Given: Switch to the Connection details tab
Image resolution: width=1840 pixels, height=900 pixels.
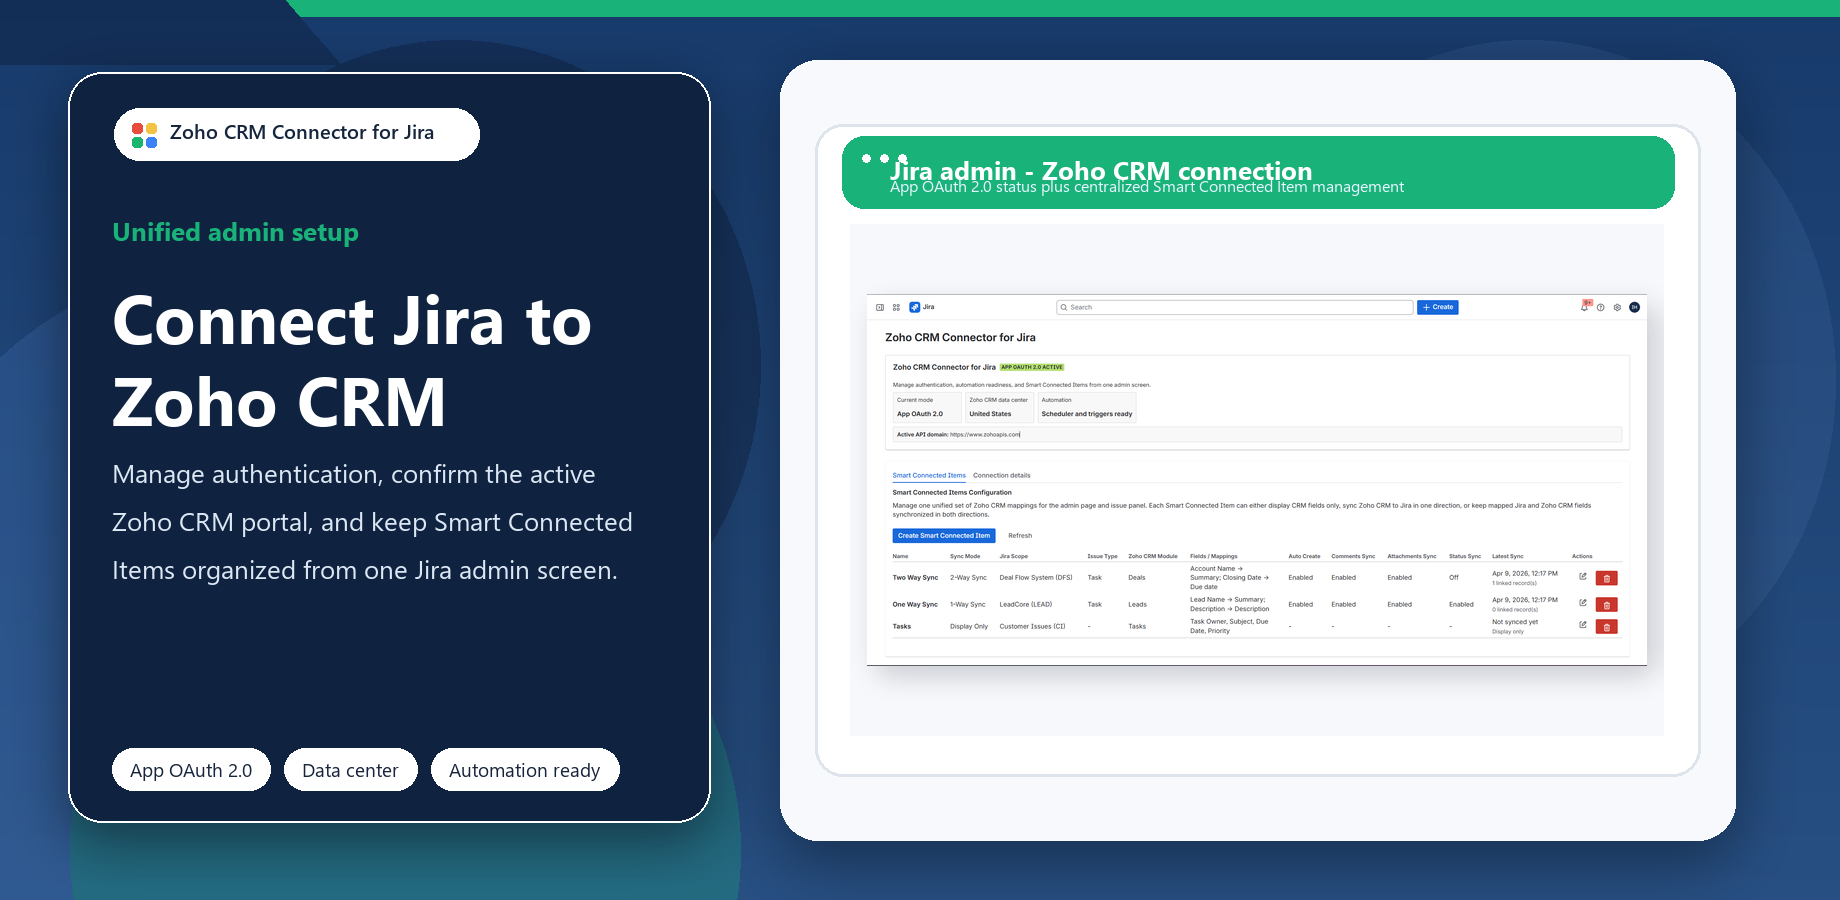Looking at the screenshot, I should coord(1000,475).
